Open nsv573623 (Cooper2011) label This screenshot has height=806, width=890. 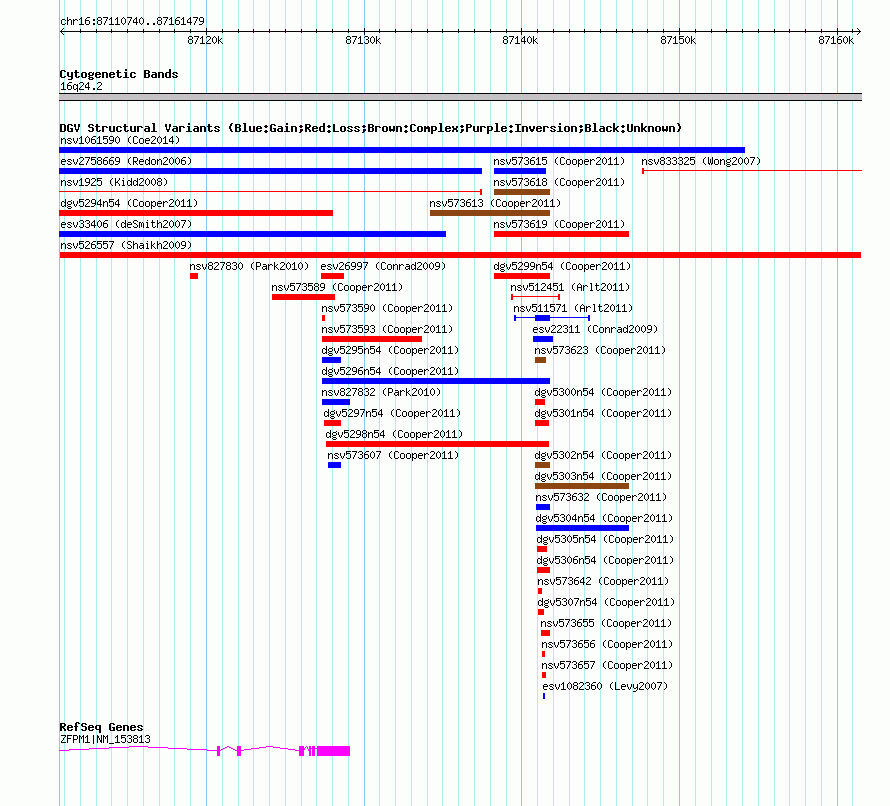click(600, 350)
